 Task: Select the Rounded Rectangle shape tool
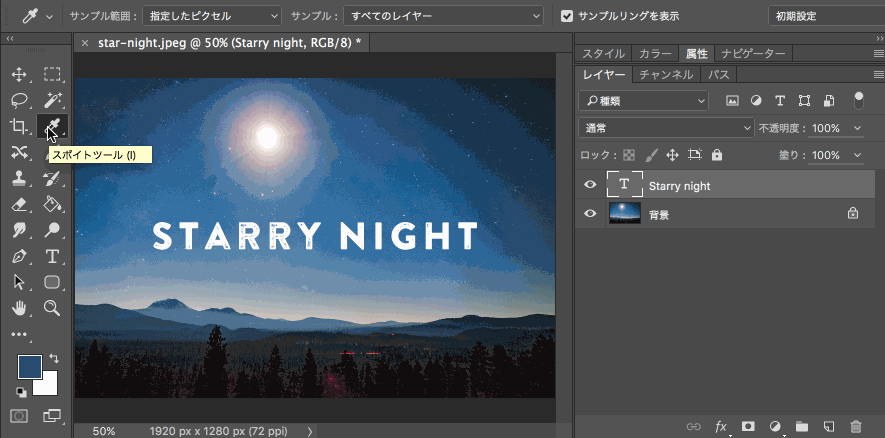click(52, 282)
